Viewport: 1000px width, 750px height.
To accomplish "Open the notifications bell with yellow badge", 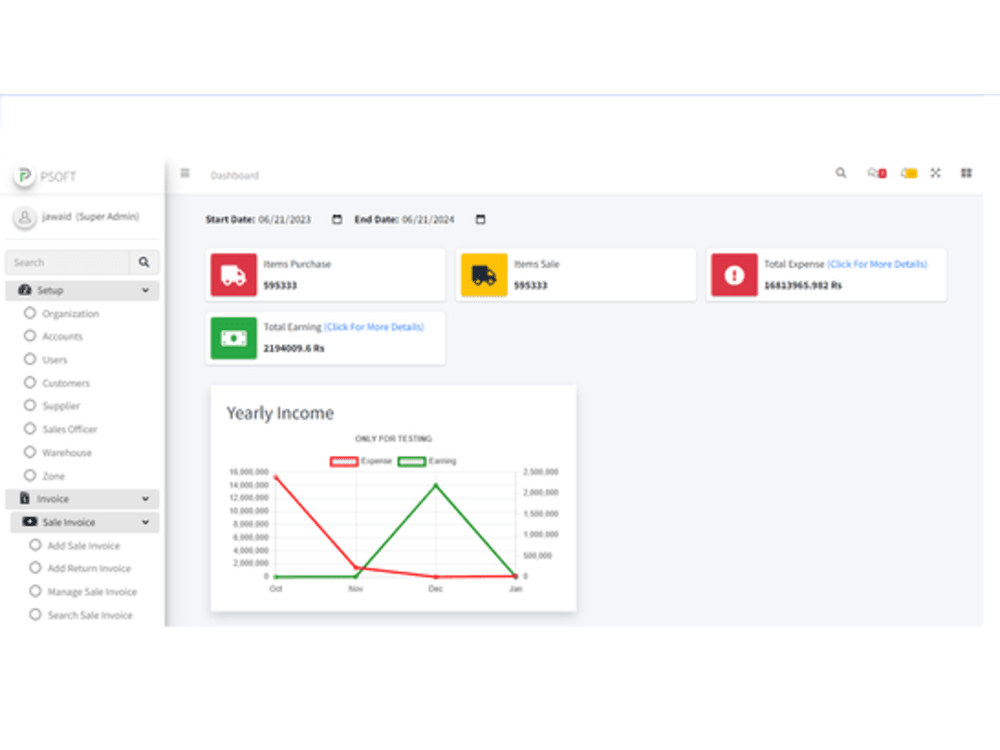I will click(909, 173).
